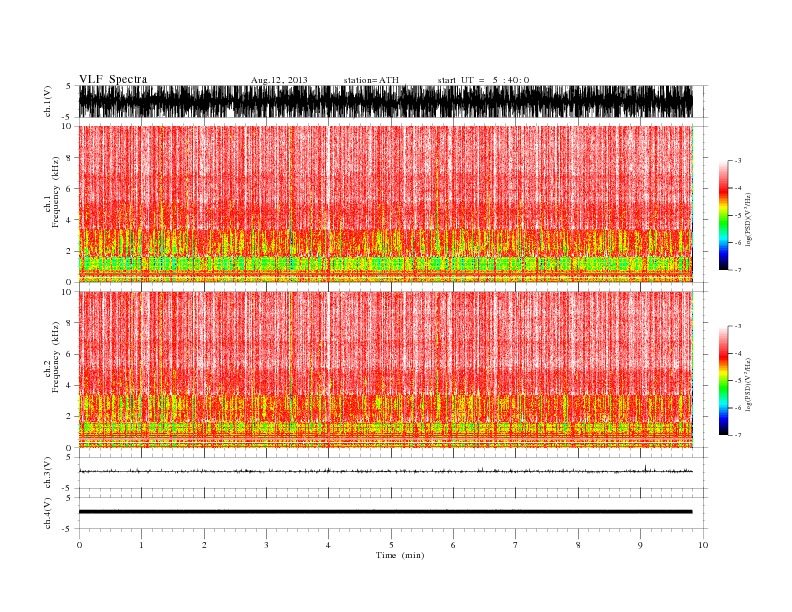792x612 pixels.
Task: Click the 'ch.3(V)' axis label
Action: [48, 473]
